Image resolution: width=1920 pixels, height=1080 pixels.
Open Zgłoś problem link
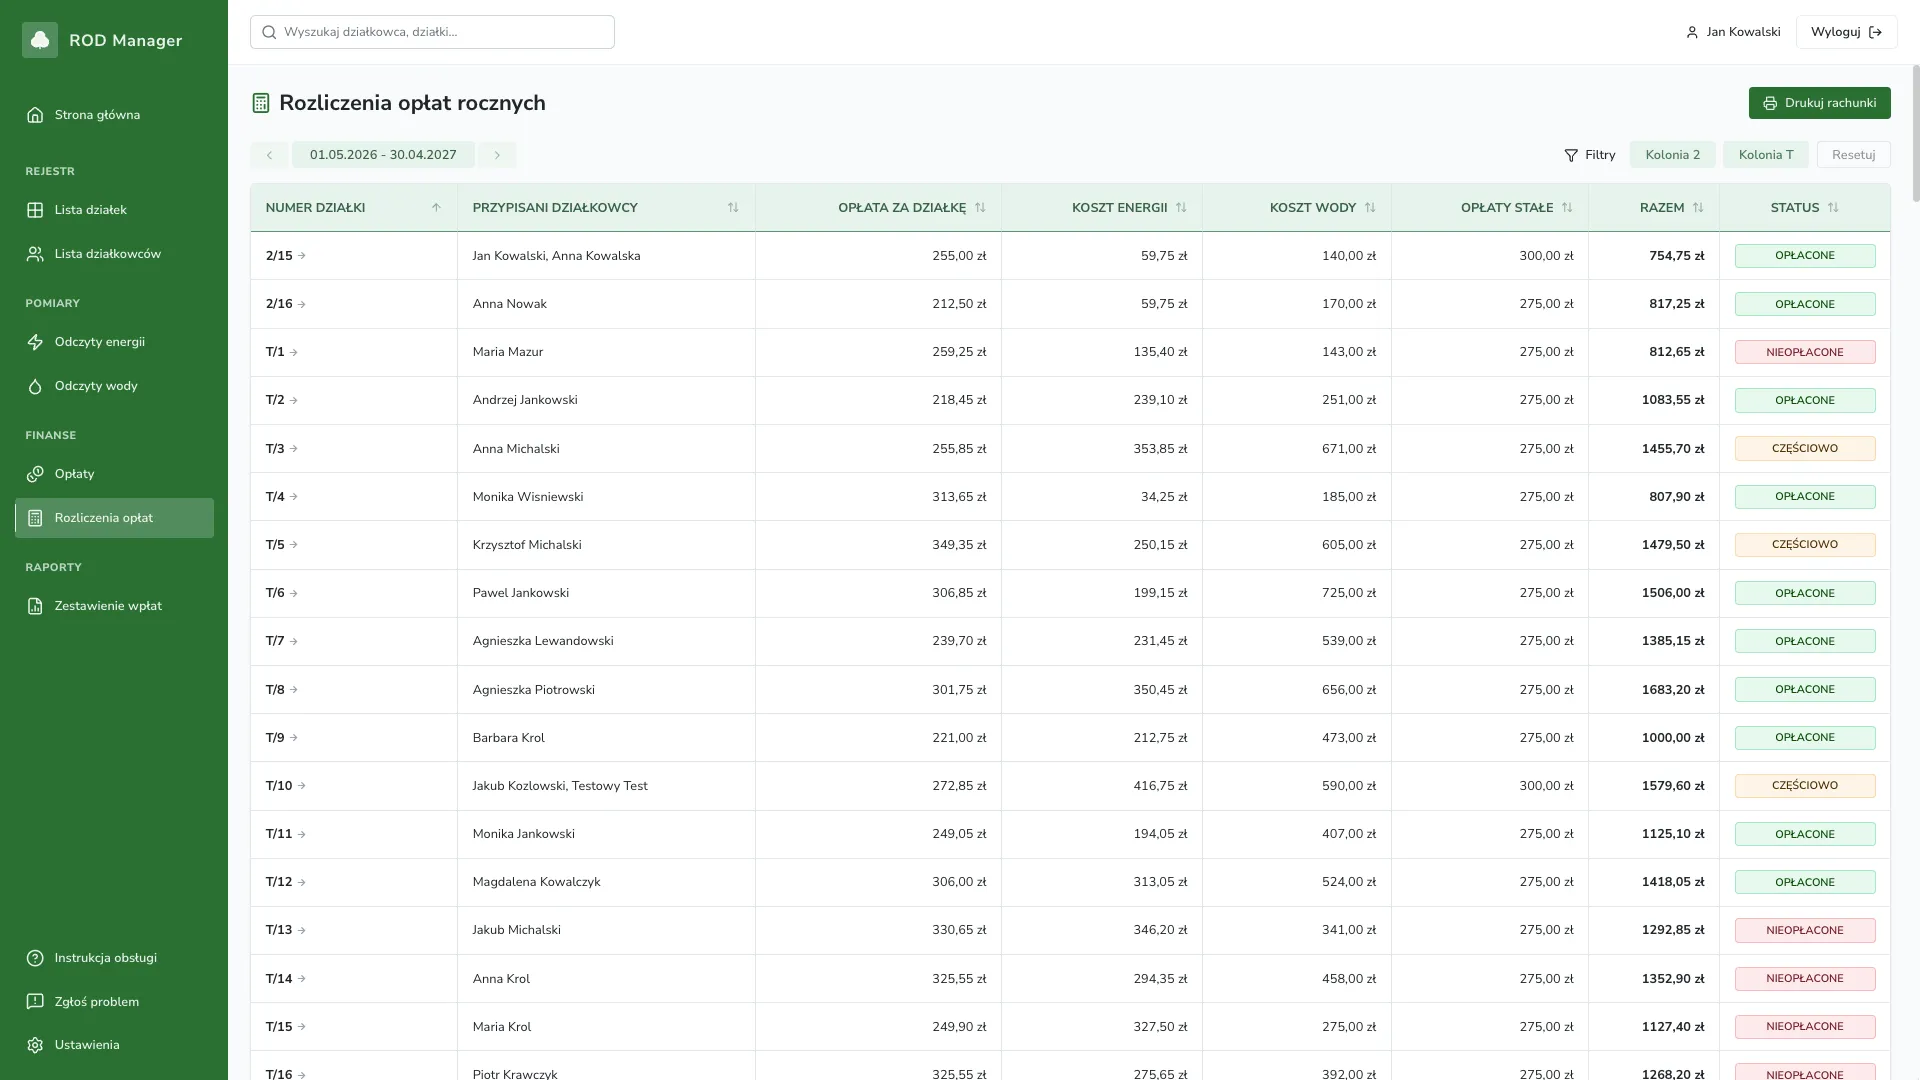(x=114, y=1002)
